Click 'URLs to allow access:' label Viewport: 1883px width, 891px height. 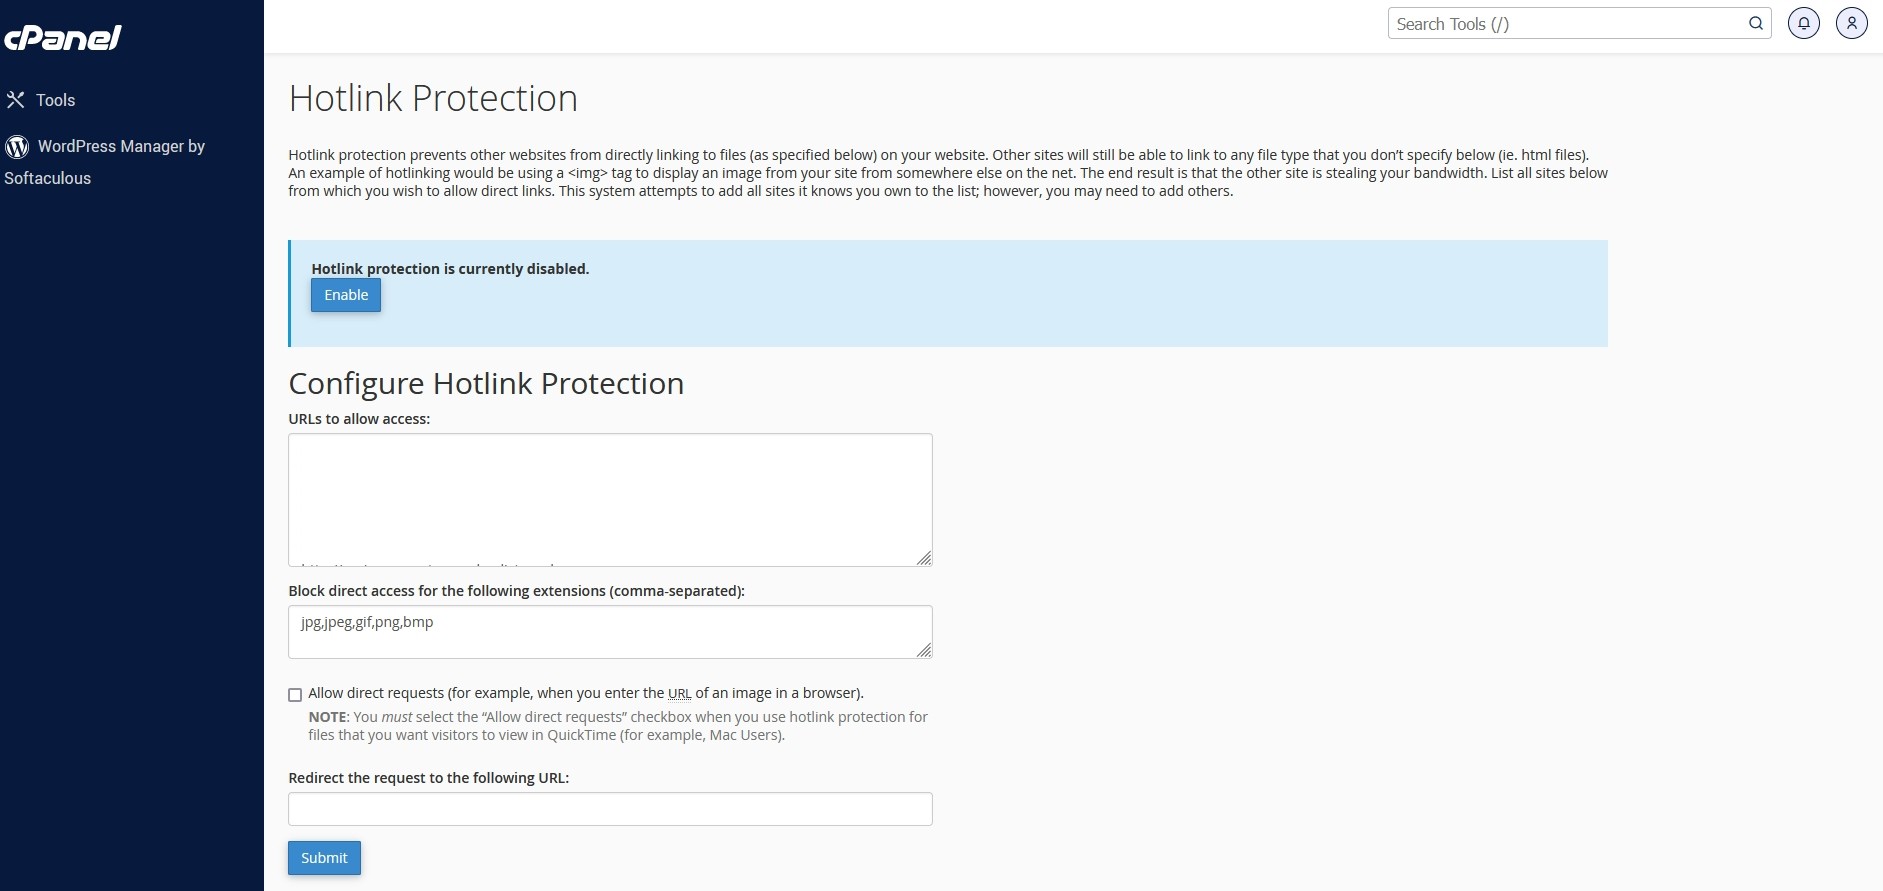(x=359, y=419)
